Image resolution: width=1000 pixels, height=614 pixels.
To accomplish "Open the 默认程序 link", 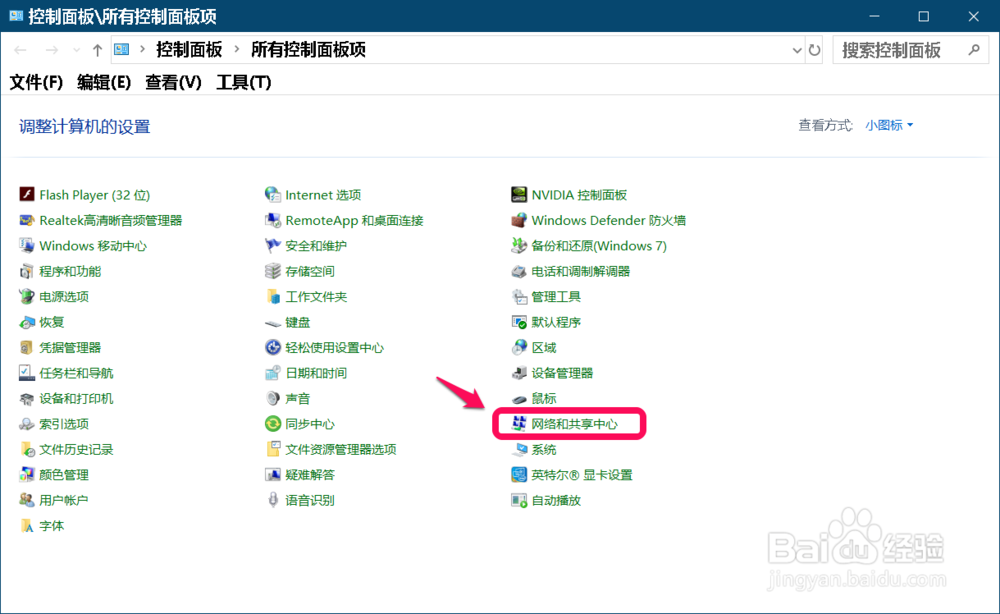I will coord(556,322).
